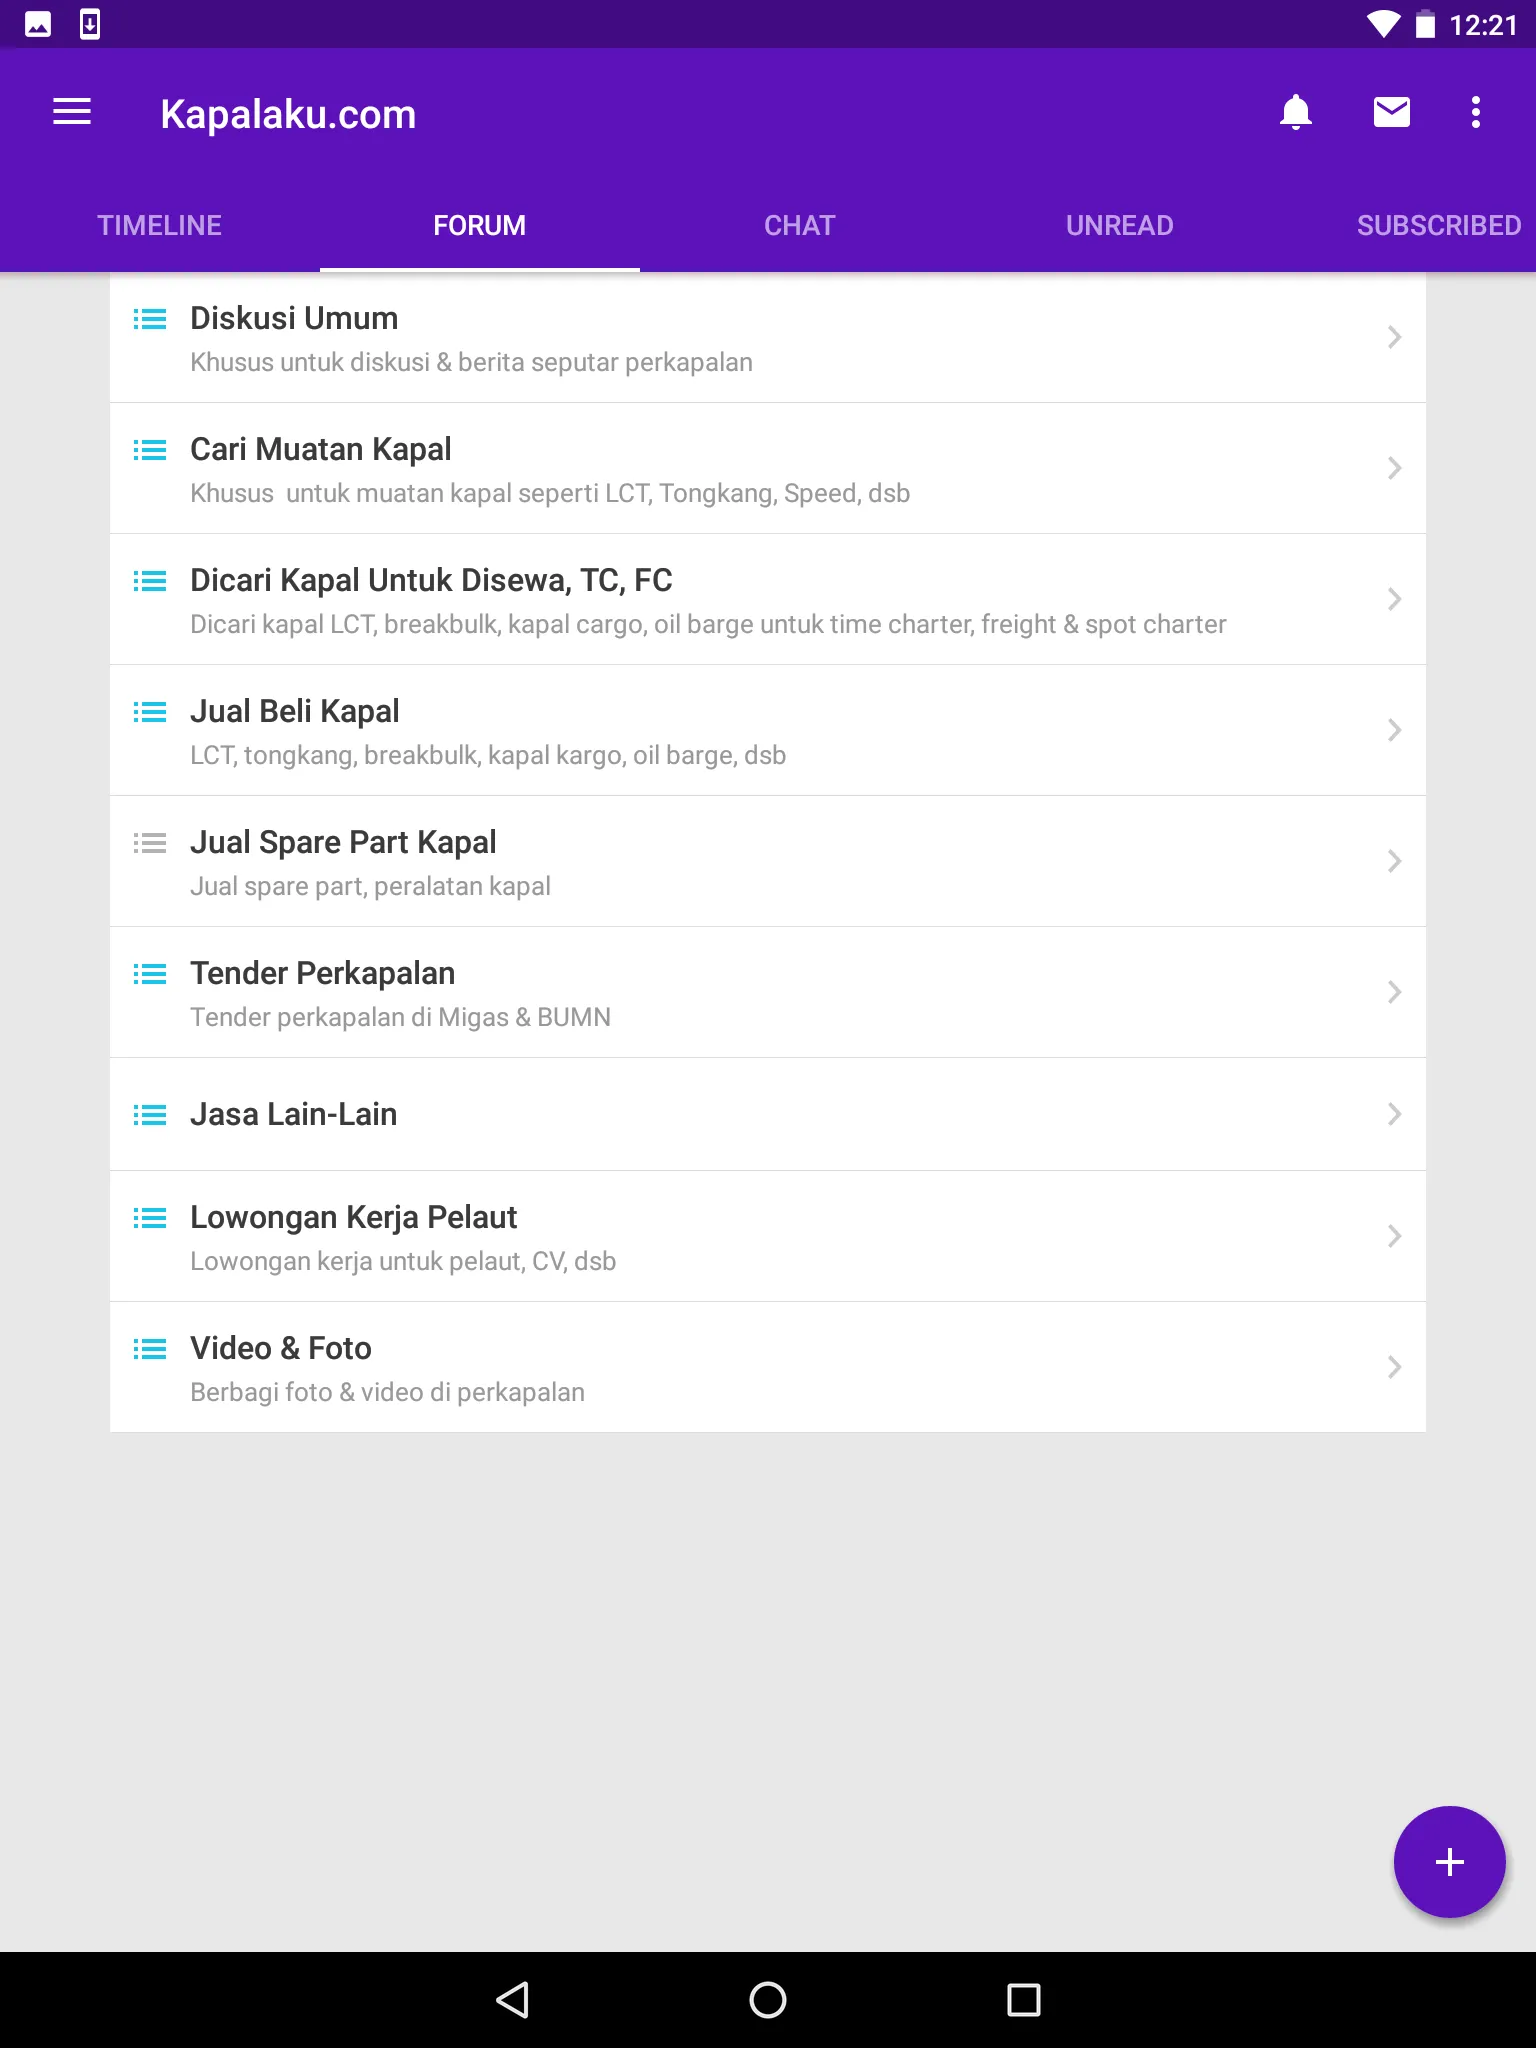1536x2048 pixels.
Task: Tap the download notification icon in status bar
Action: (x=90, y=24)
